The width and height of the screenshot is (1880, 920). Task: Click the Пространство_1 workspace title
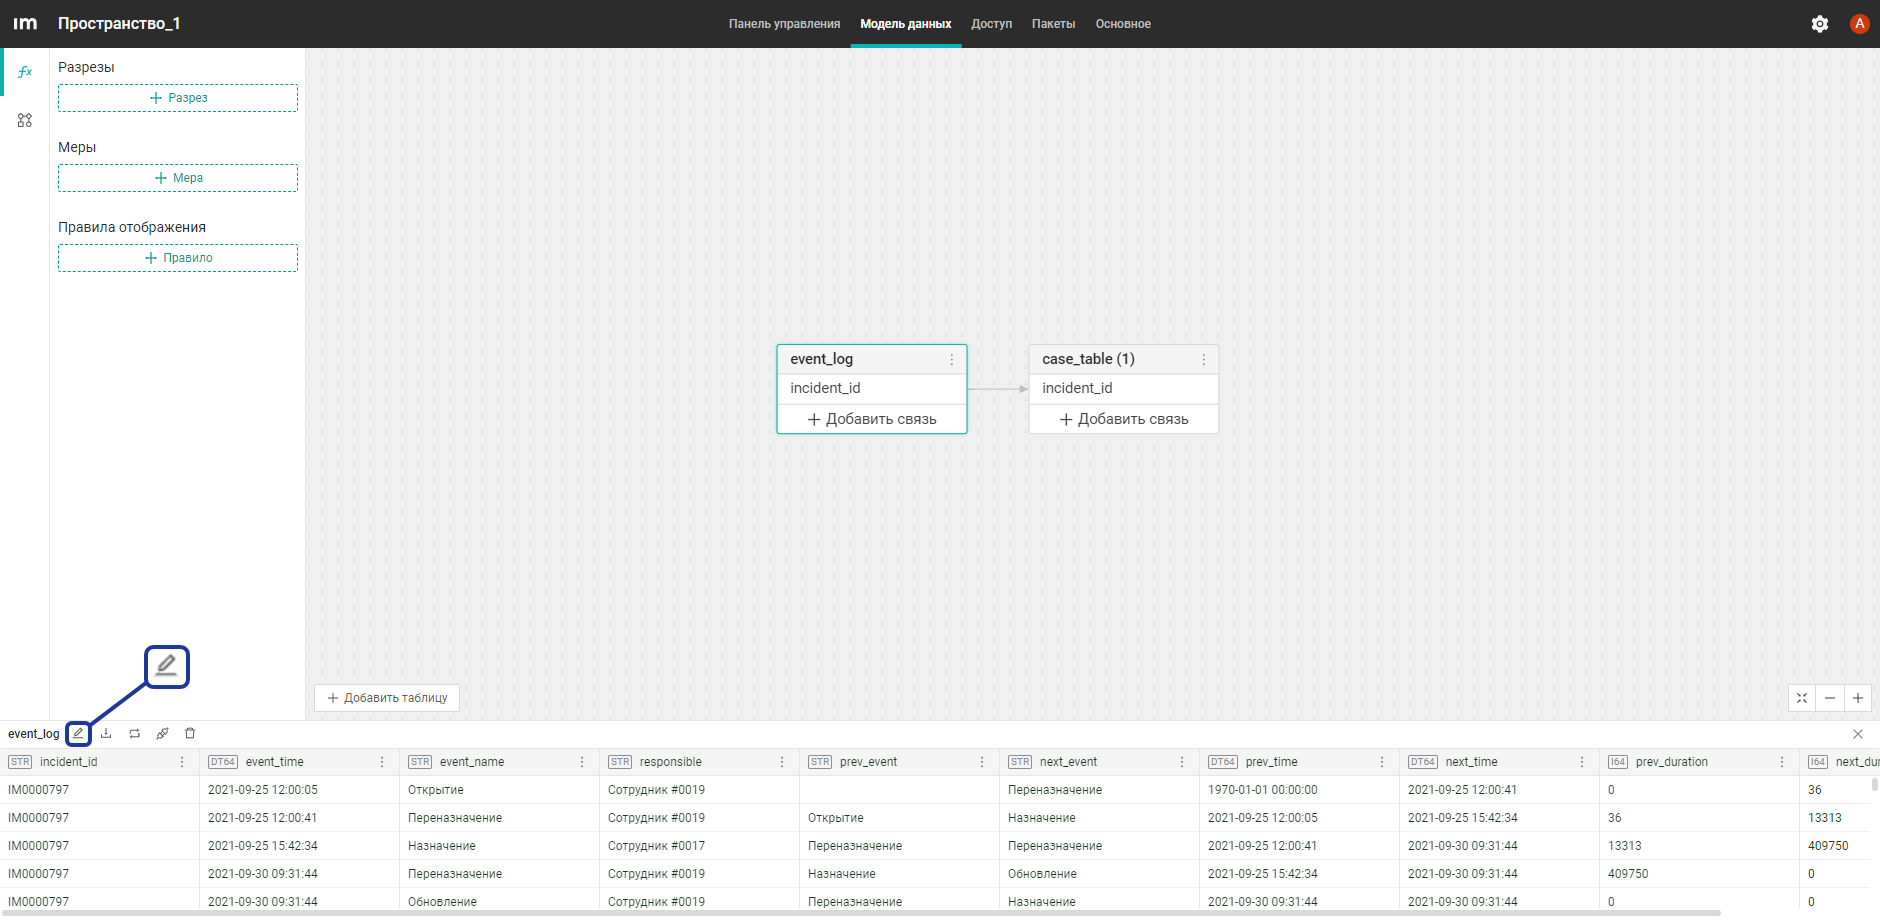[x=119, y=23]
